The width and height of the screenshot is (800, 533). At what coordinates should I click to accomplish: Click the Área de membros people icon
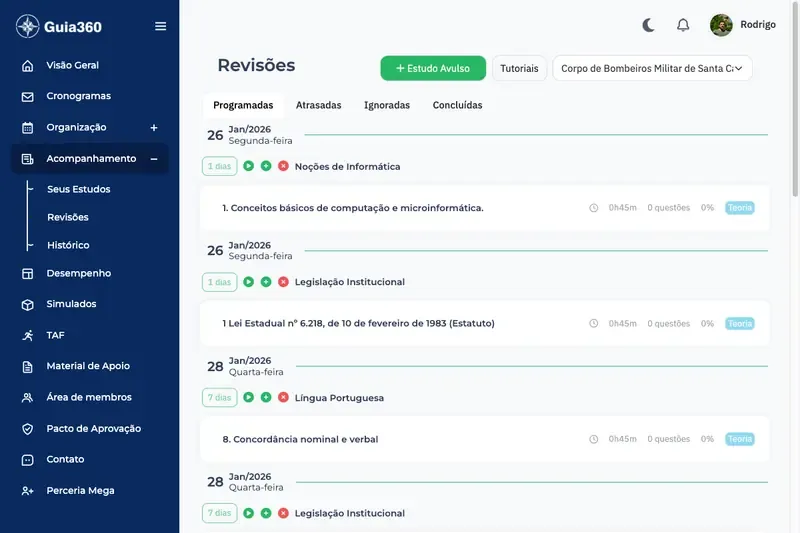pos(28,398)
